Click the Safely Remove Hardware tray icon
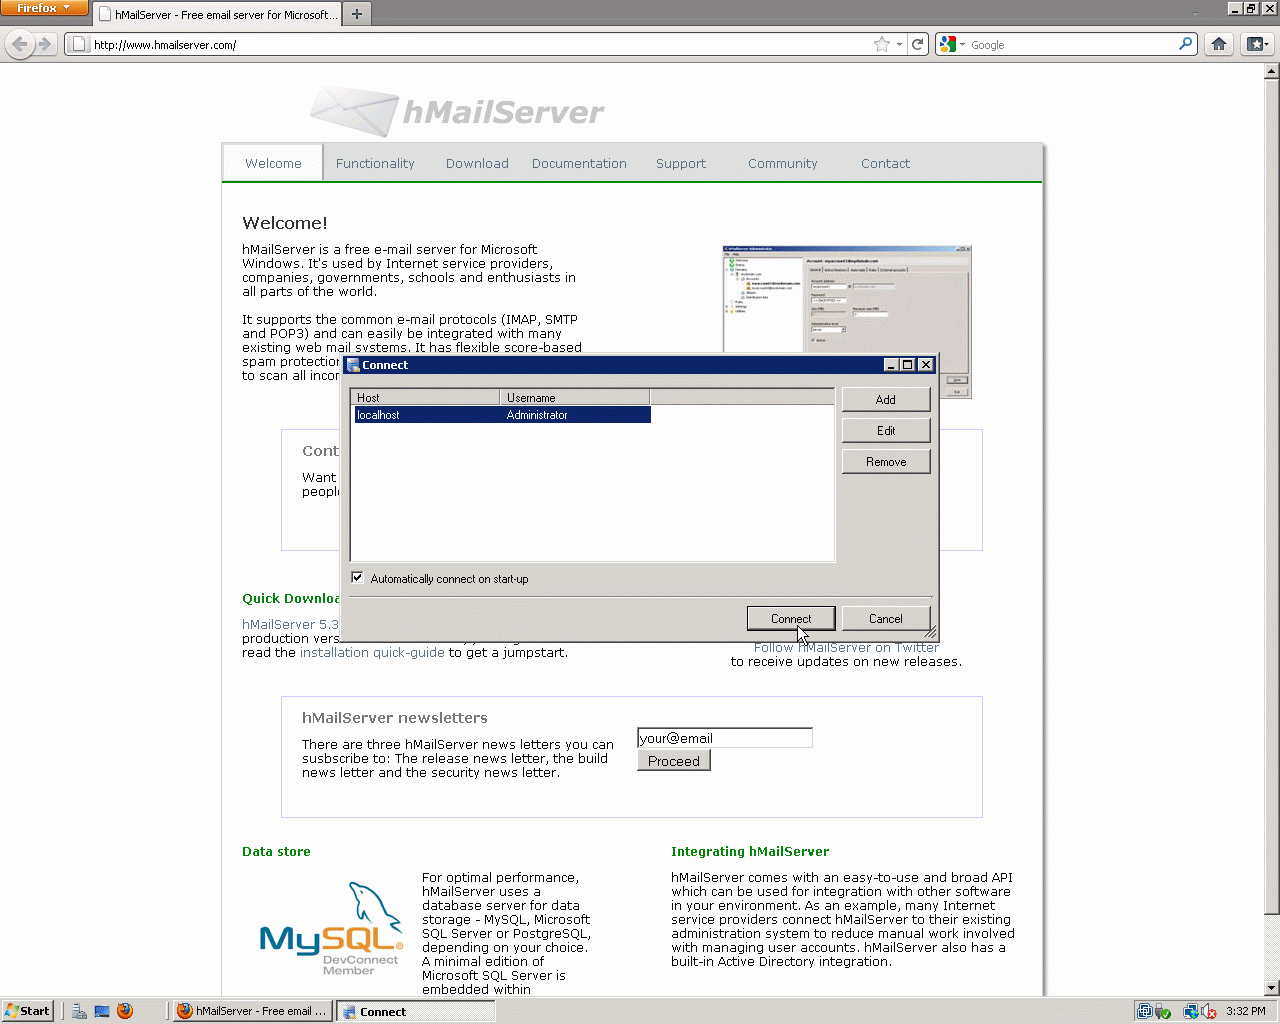The width and height of the screenshot is (1280, 1024). pyautogui.click(x=1163, y=1011)
